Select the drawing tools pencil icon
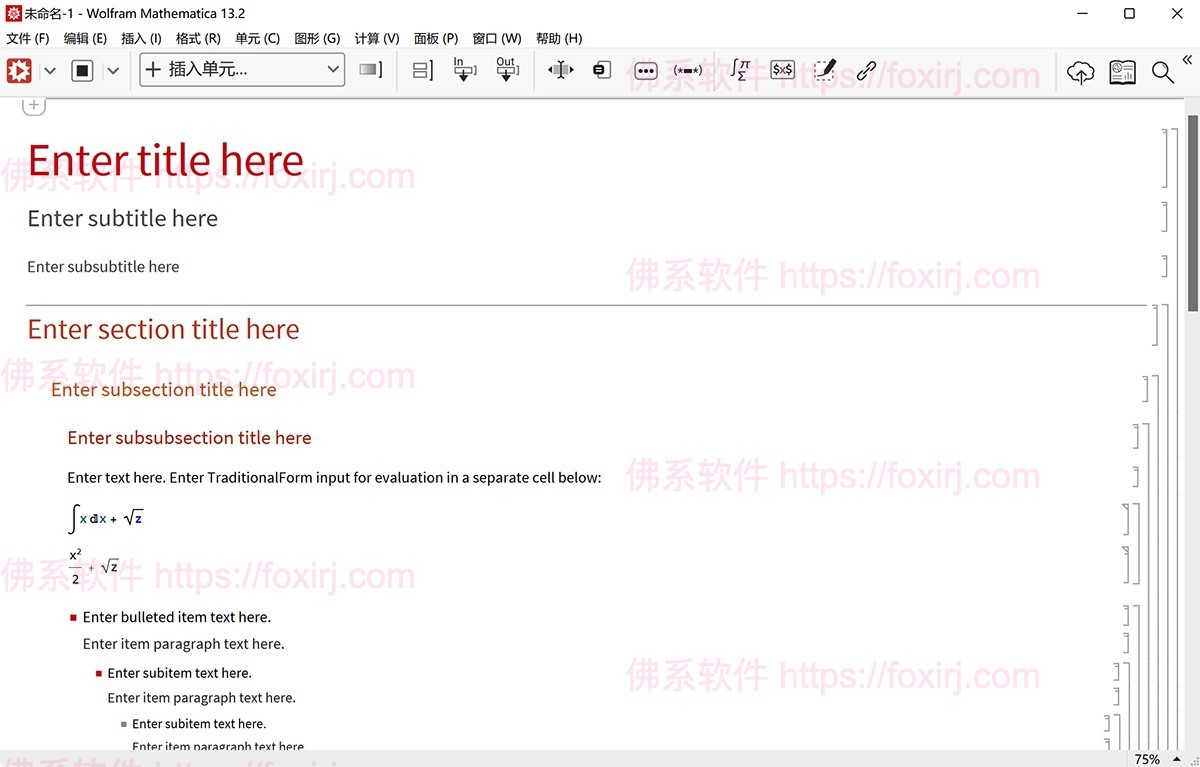 824,70
